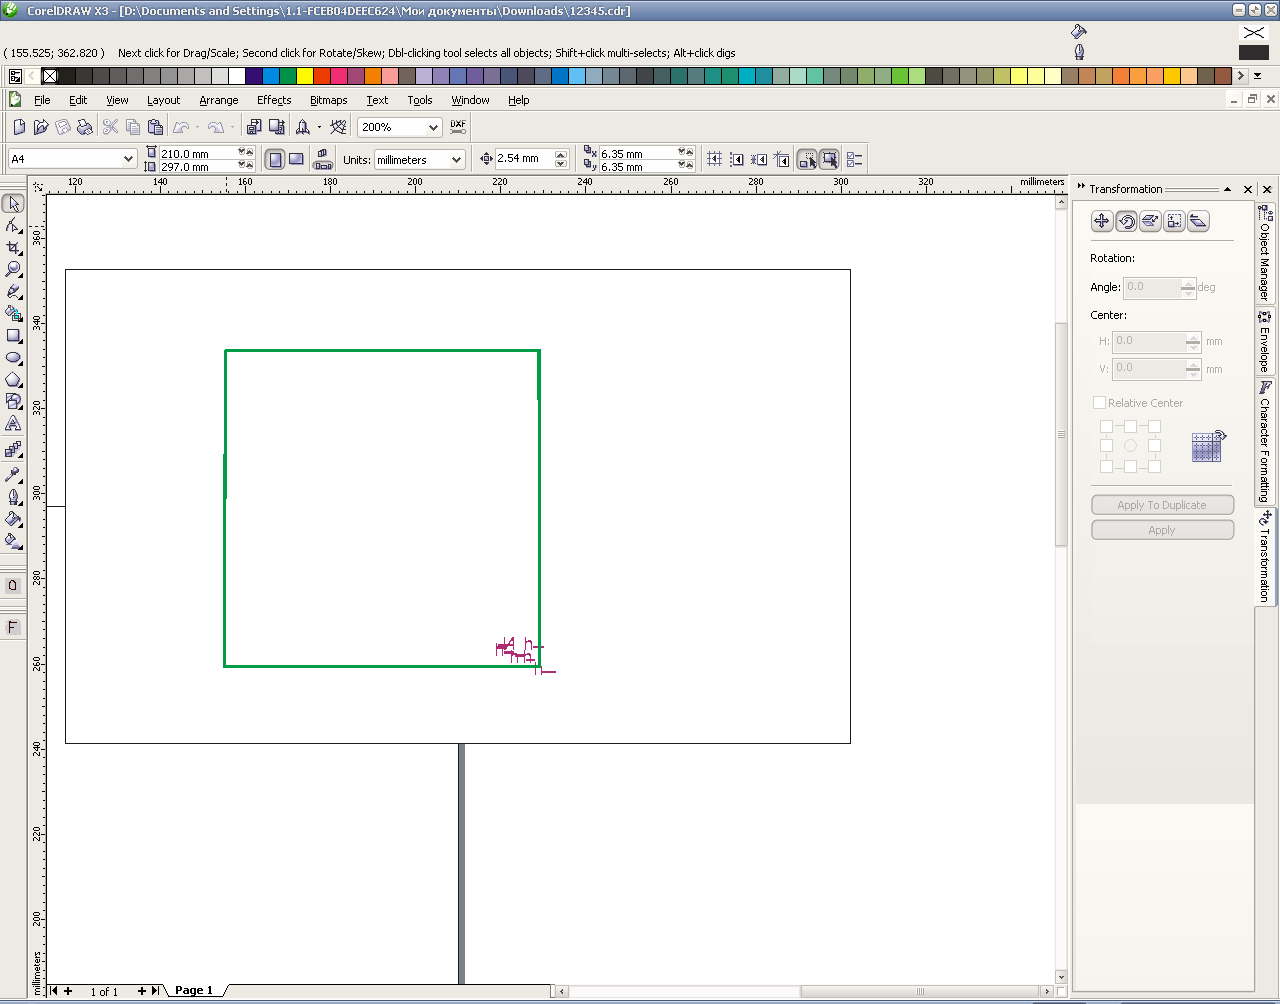1280x1004 pixels.
Task: Select the Ellipse tool
Action: (13, 357)
